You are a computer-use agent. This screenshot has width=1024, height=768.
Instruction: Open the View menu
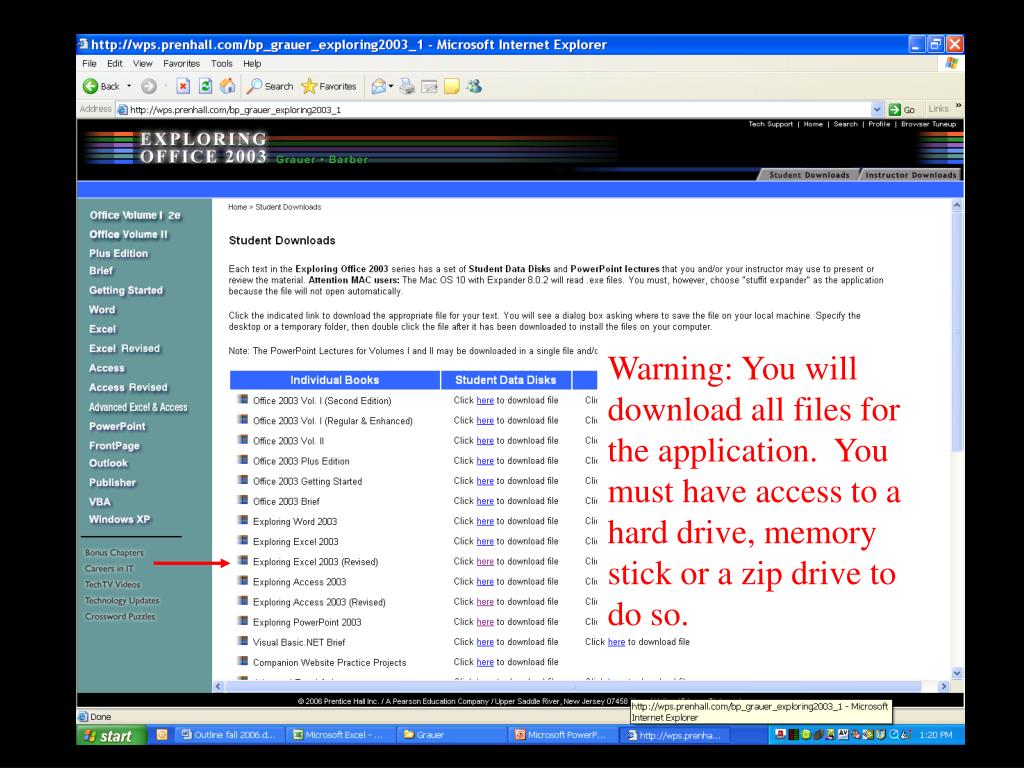[142, 63]
